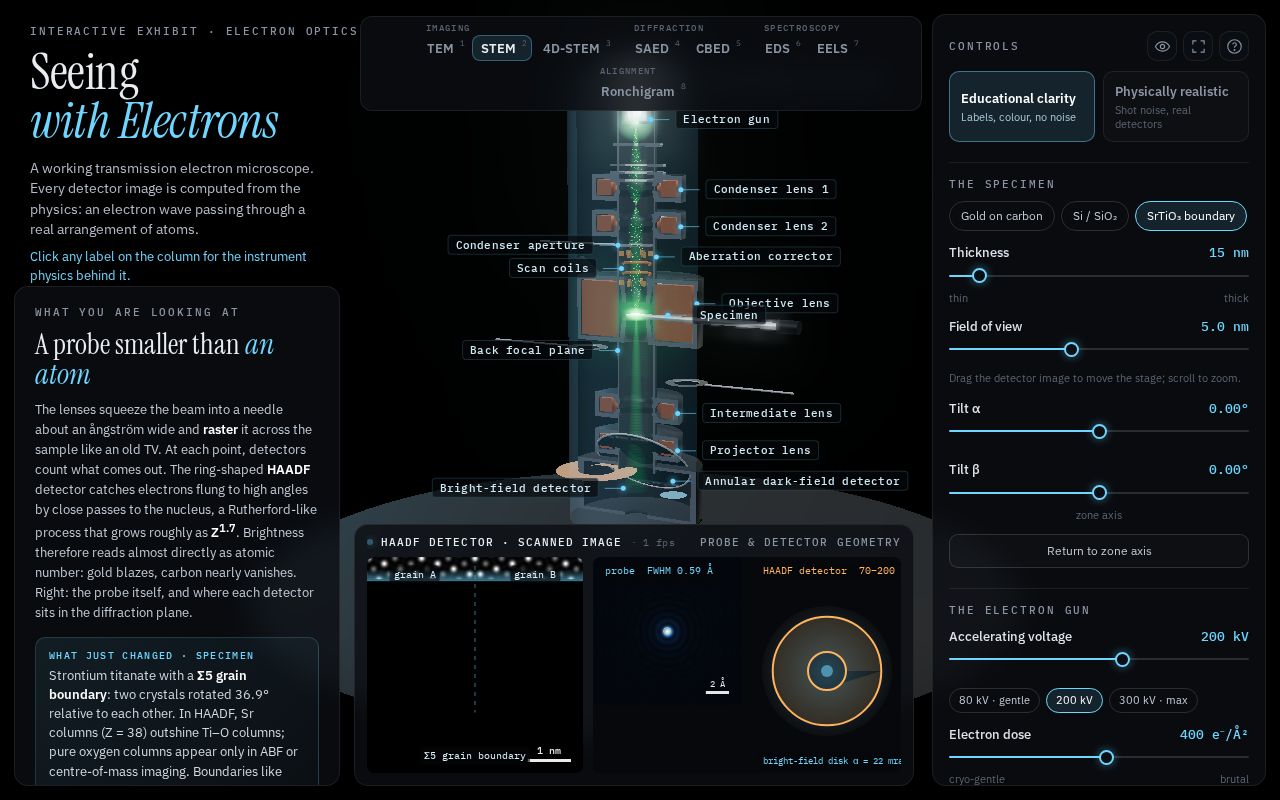Viewport: 1280px width, 800px height.
Task: Choose the SrTiO₃ boundary specimen
Action: pyautogui.click(x=1190, y=216)
